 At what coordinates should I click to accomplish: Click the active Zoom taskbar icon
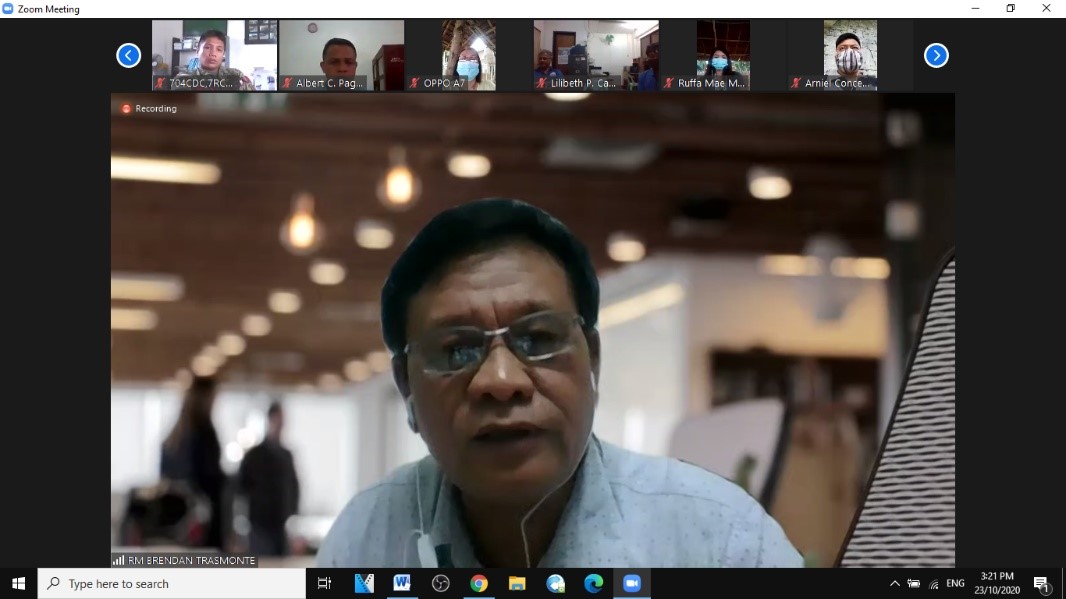click(632, 583)
